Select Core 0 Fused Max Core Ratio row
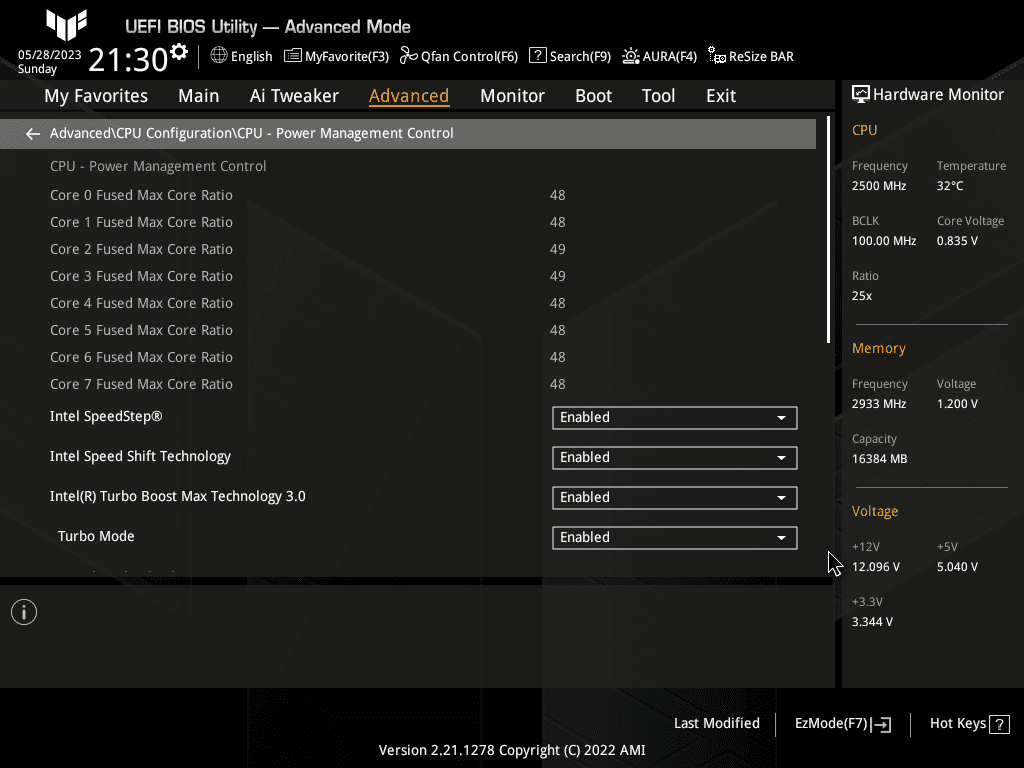The height and width of the screenshot is (768, 1024). (x=408, y=195)
